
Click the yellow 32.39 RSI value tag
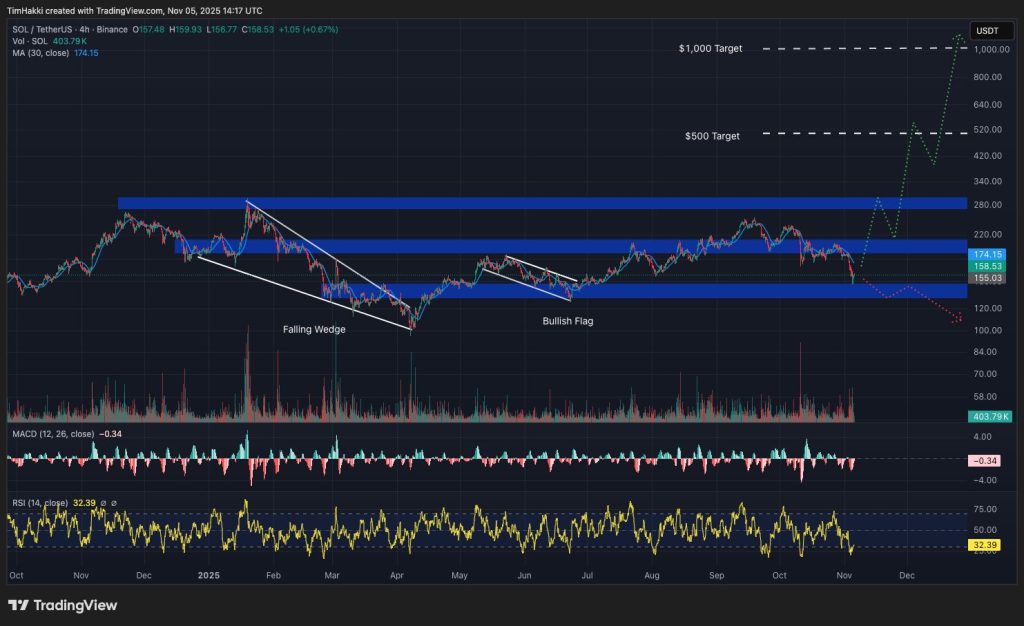(984, 545)
